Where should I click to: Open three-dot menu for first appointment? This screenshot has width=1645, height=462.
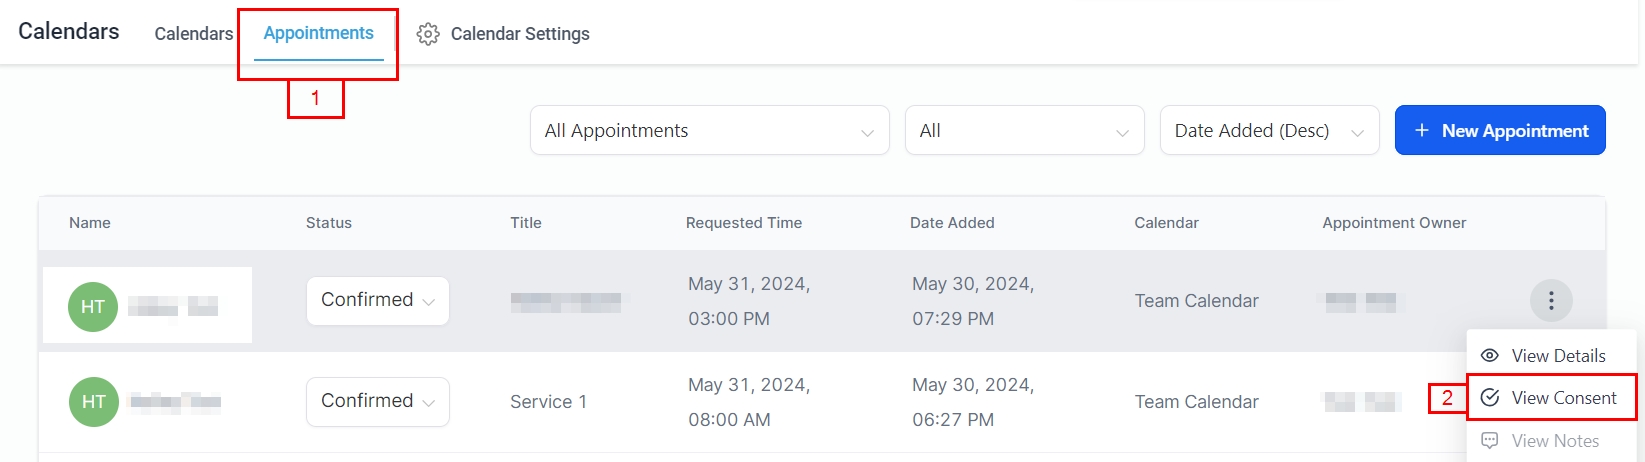[1551, 300]
